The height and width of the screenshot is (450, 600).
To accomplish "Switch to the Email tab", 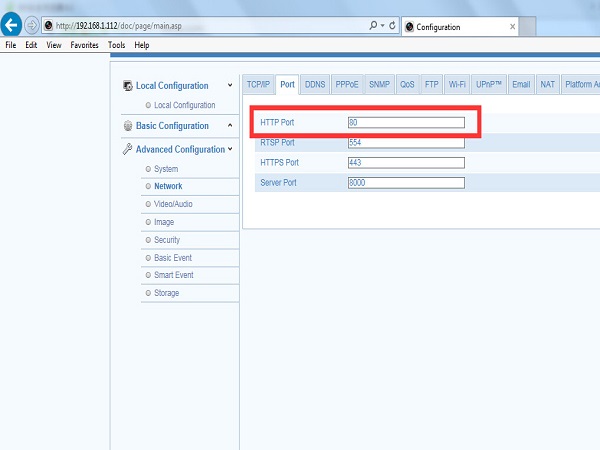I will [x=521, y=85].
